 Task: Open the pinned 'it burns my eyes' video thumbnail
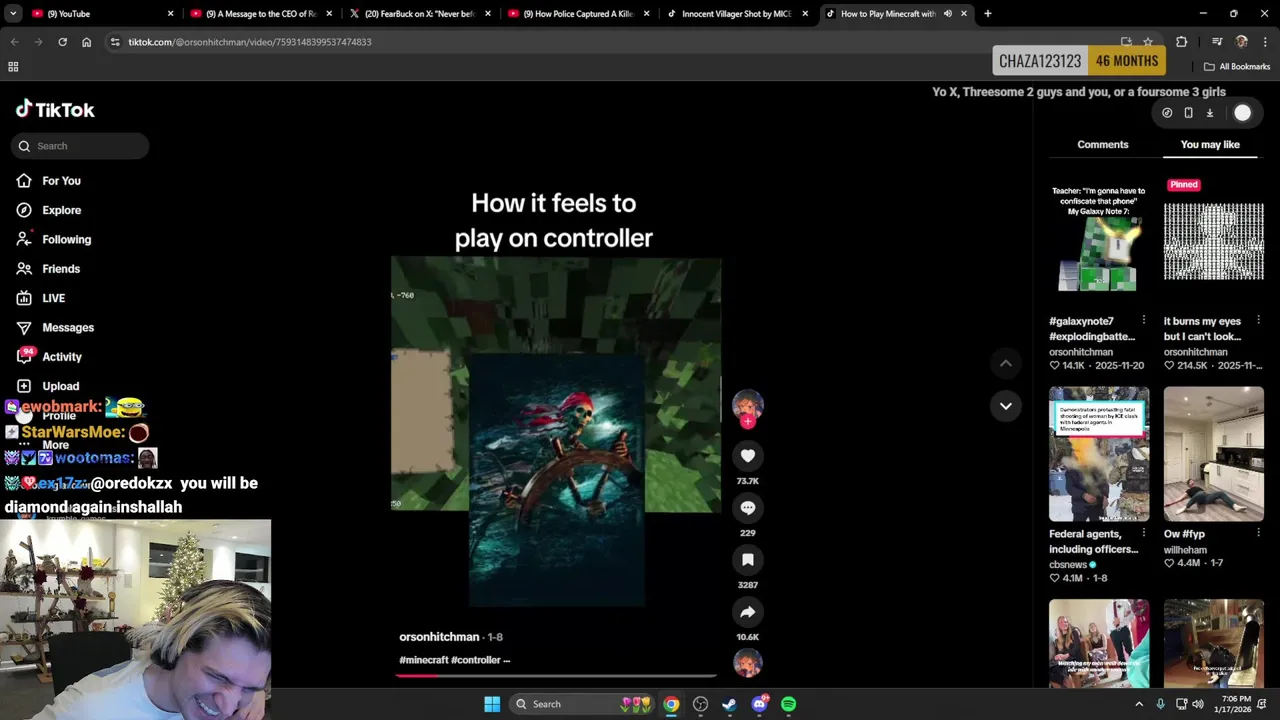pos(1213,241)
